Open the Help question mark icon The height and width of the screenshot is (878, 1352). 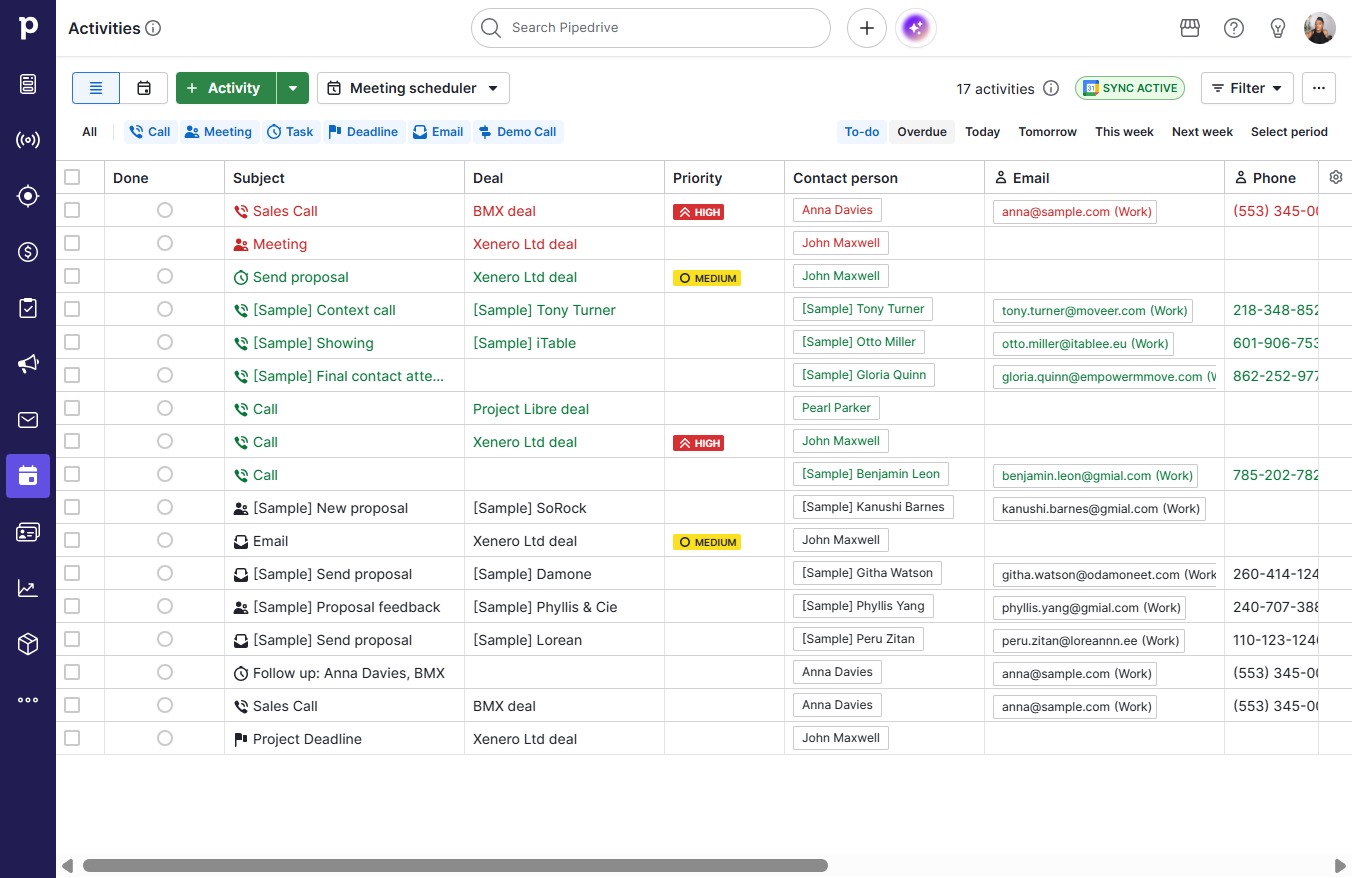point(1234,28)
